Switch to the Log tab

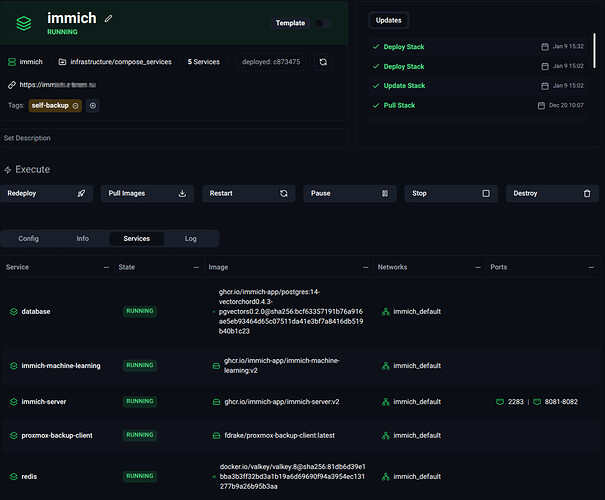(190, 239)
